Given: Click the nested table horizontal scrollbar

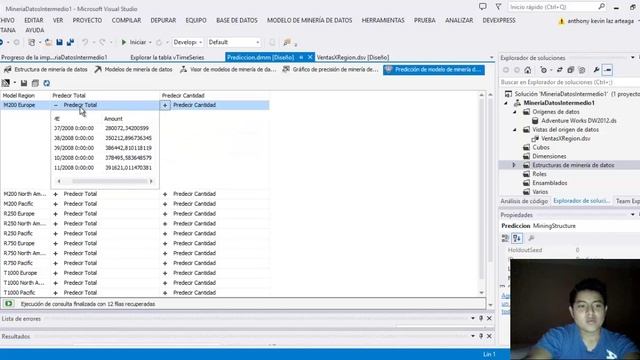Looking at the screenshot, I should coord(105,181).
